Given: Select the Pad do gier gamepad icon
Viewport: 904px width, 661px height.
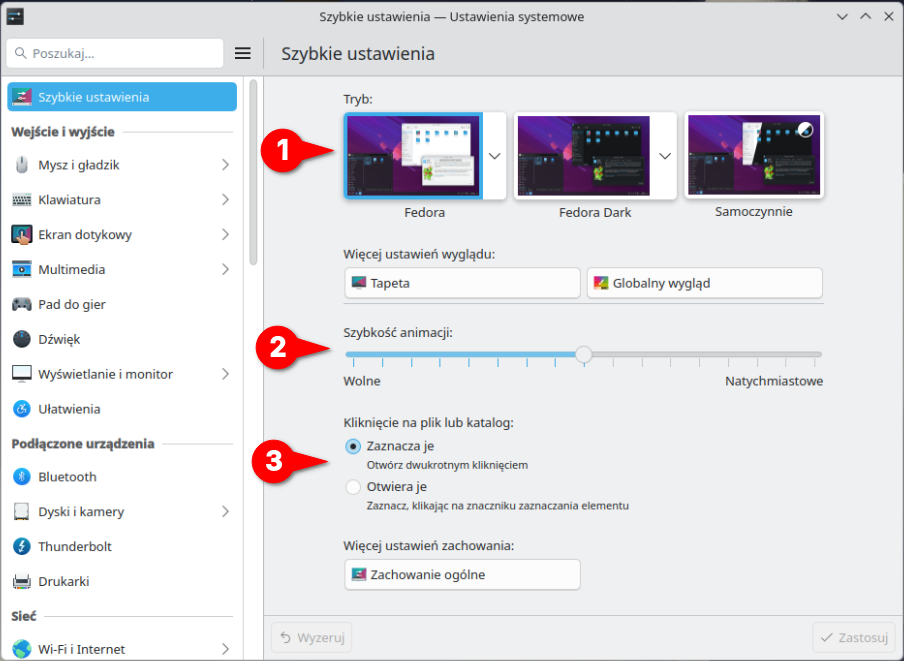Looking at the screenshot, I should pos(22,304).
